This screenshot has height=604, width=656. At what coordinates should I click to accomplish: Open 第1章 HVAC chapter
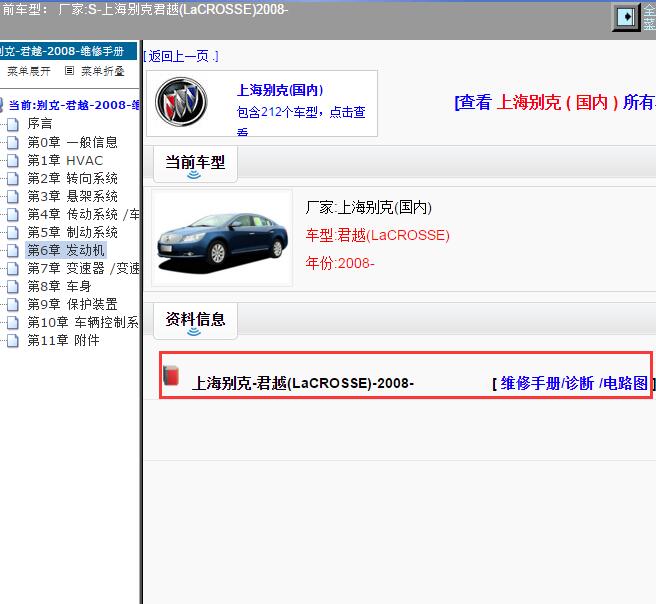tap(65, 160)
